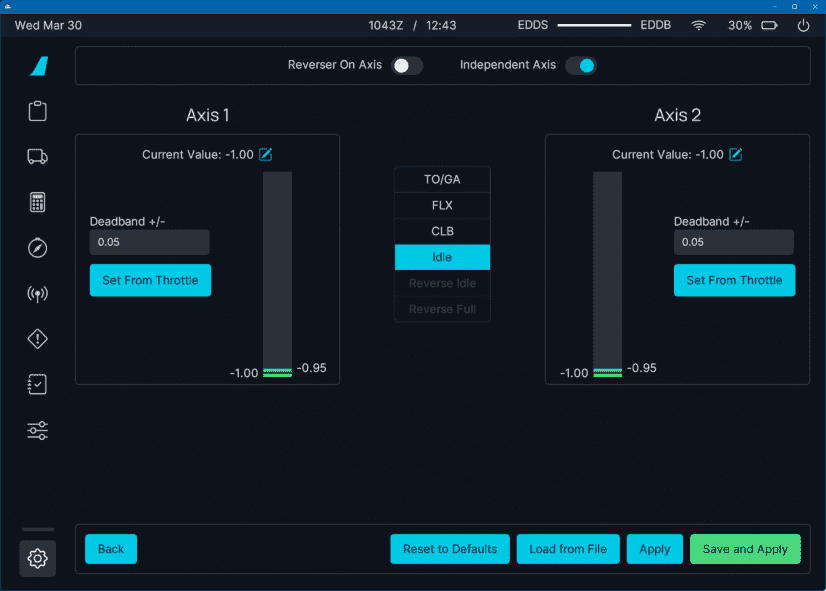Open the clipboard dispatch page icon
Screen dimensions: 826x591
click(37, 111)
